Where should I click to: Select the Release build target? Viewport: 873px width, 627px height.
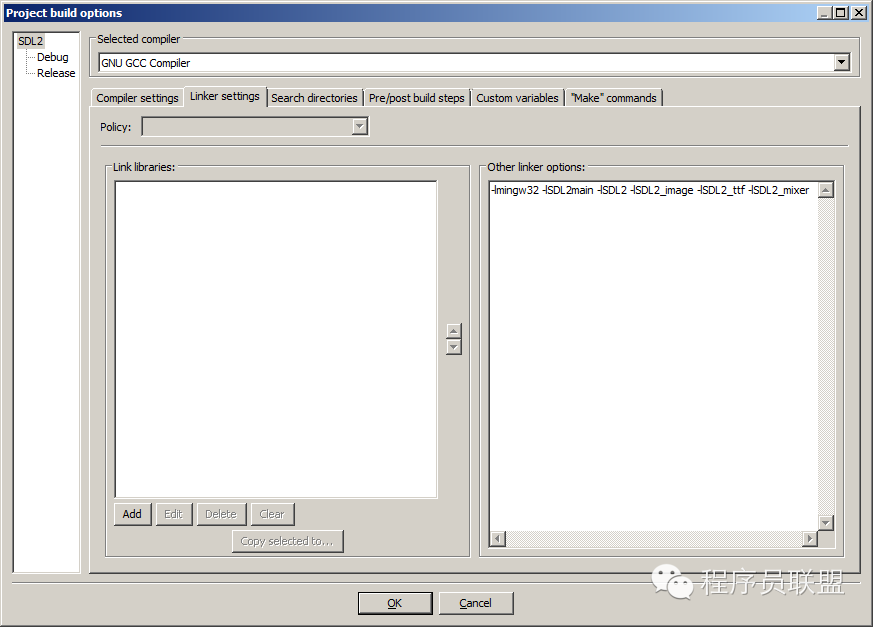pyautogui.click(x=56, y=74)
